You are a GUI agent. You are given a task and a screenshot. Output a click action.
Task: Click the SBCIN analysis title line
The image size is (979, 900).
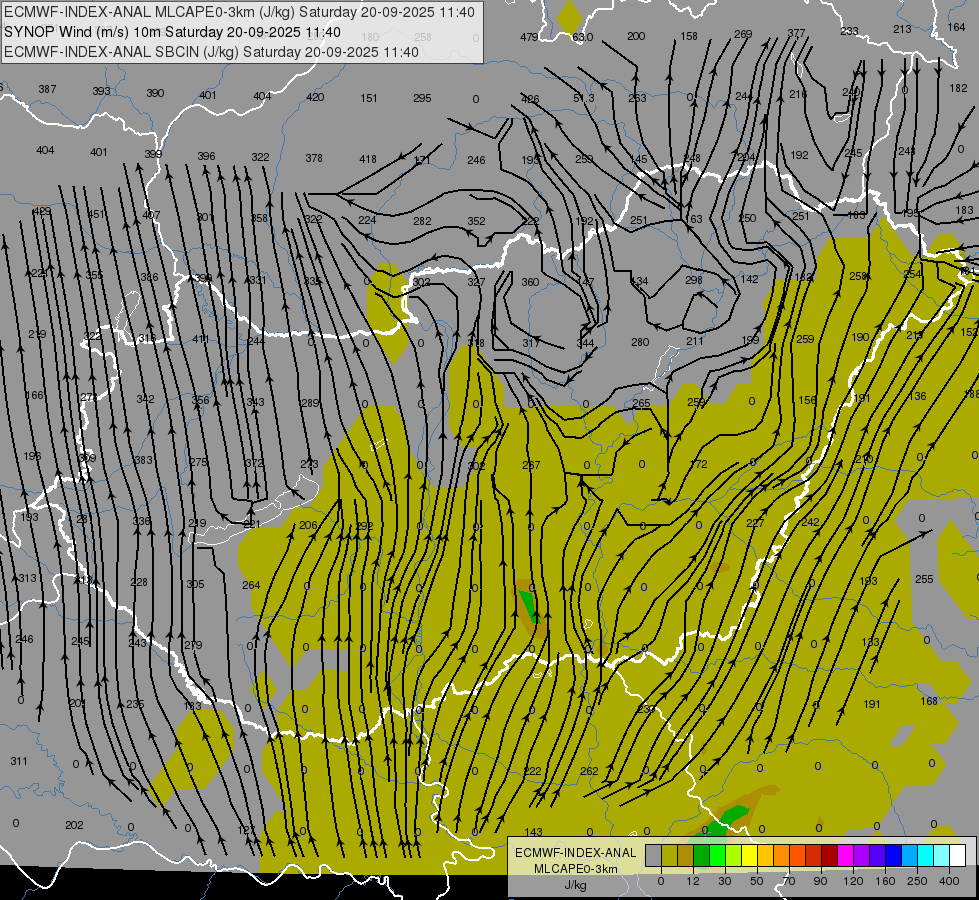(x=211, y=52)
